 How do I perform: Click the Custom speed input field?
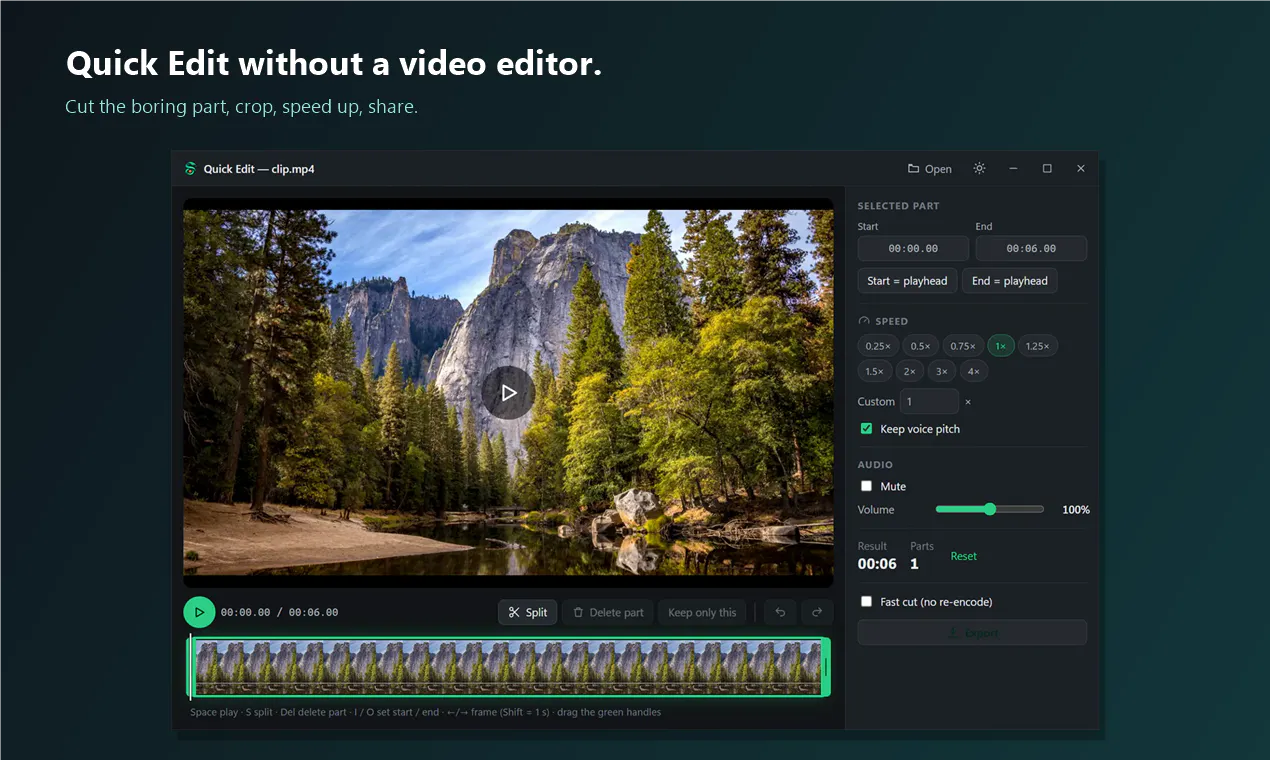click(929, 401)
